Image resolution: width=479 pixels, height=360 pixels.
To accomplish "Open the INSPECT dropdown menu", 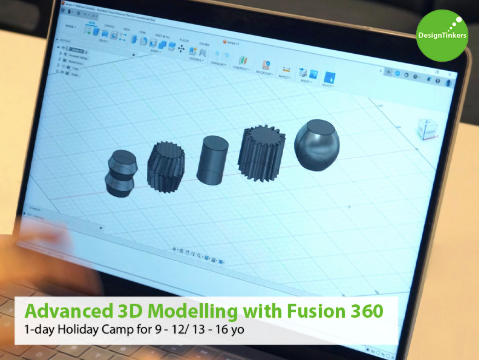I will click(x=284, y=77).
